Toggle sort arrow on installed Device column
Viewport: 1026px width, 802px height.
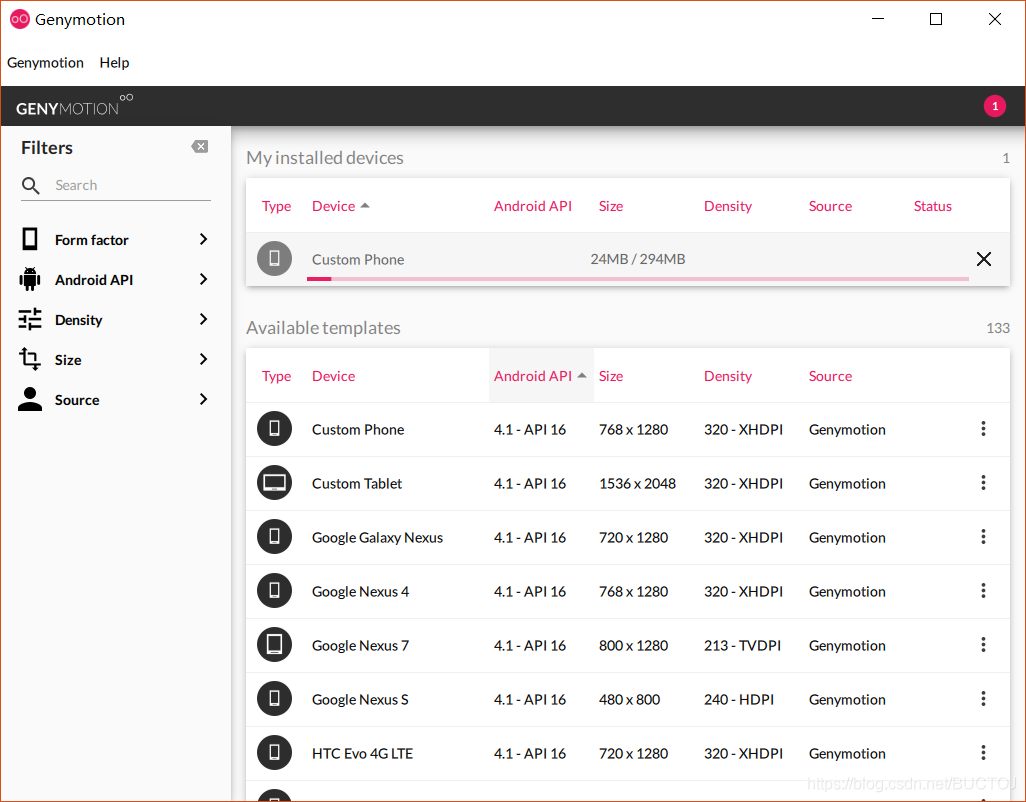click(365, 205)
